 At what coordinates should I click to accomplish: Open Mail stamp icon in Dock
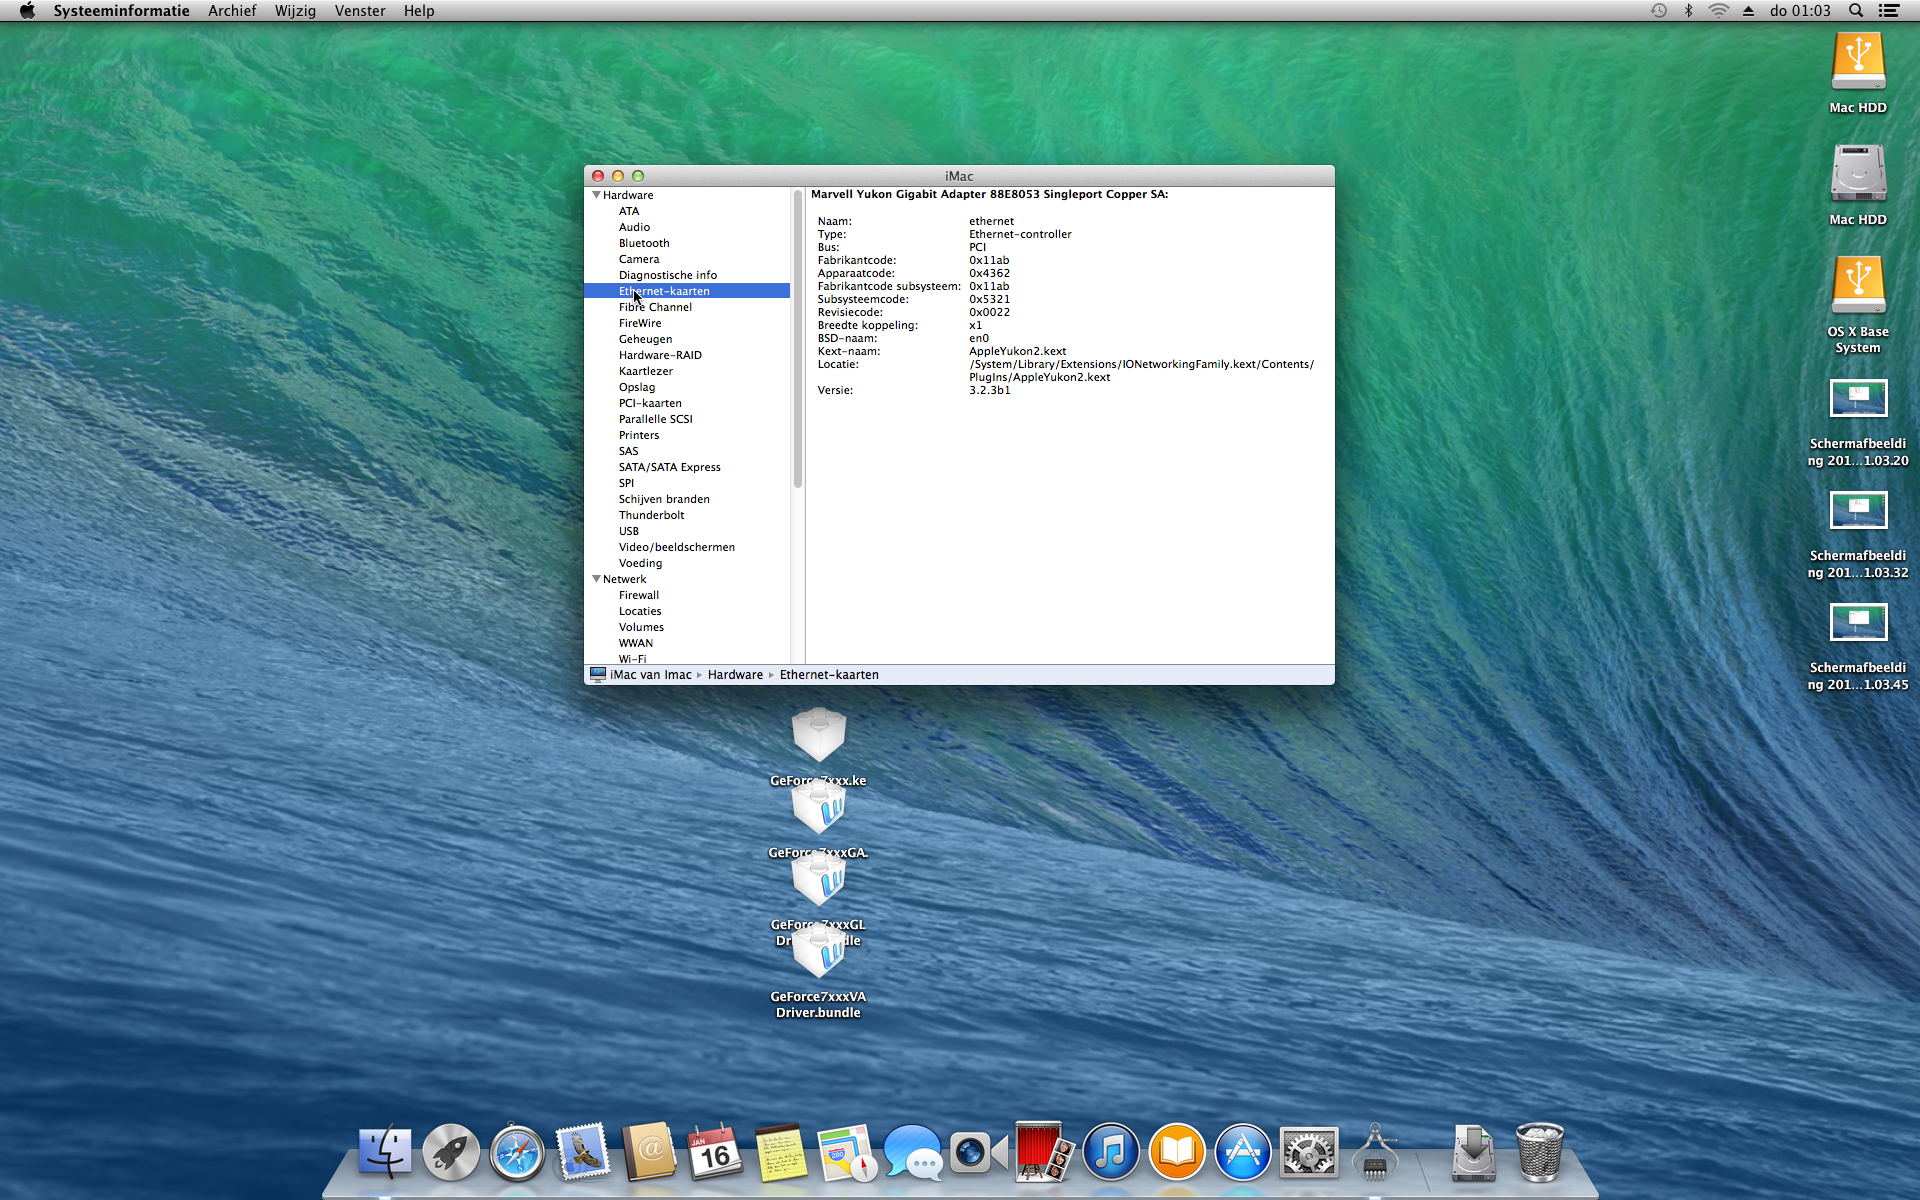click(583, 1152)
